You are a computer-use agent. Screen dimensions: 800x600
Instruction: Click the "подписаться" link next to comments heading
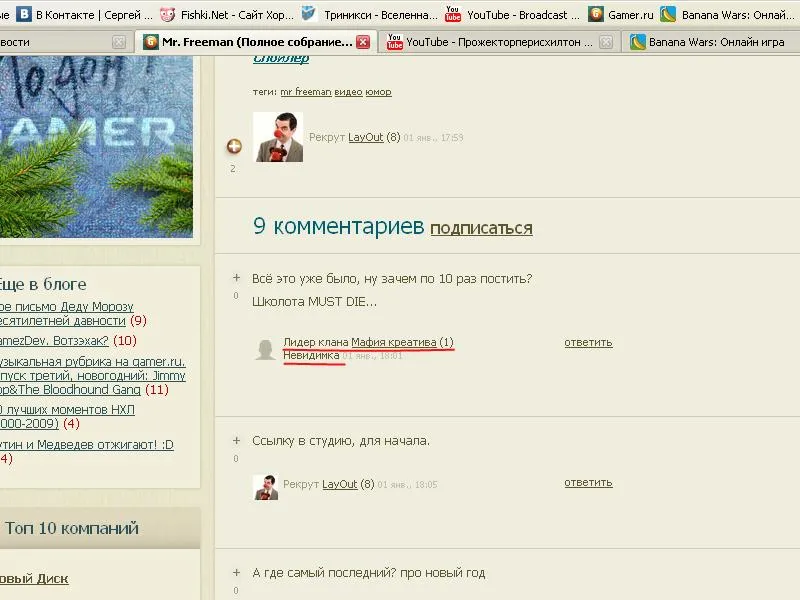coord(481,228)
